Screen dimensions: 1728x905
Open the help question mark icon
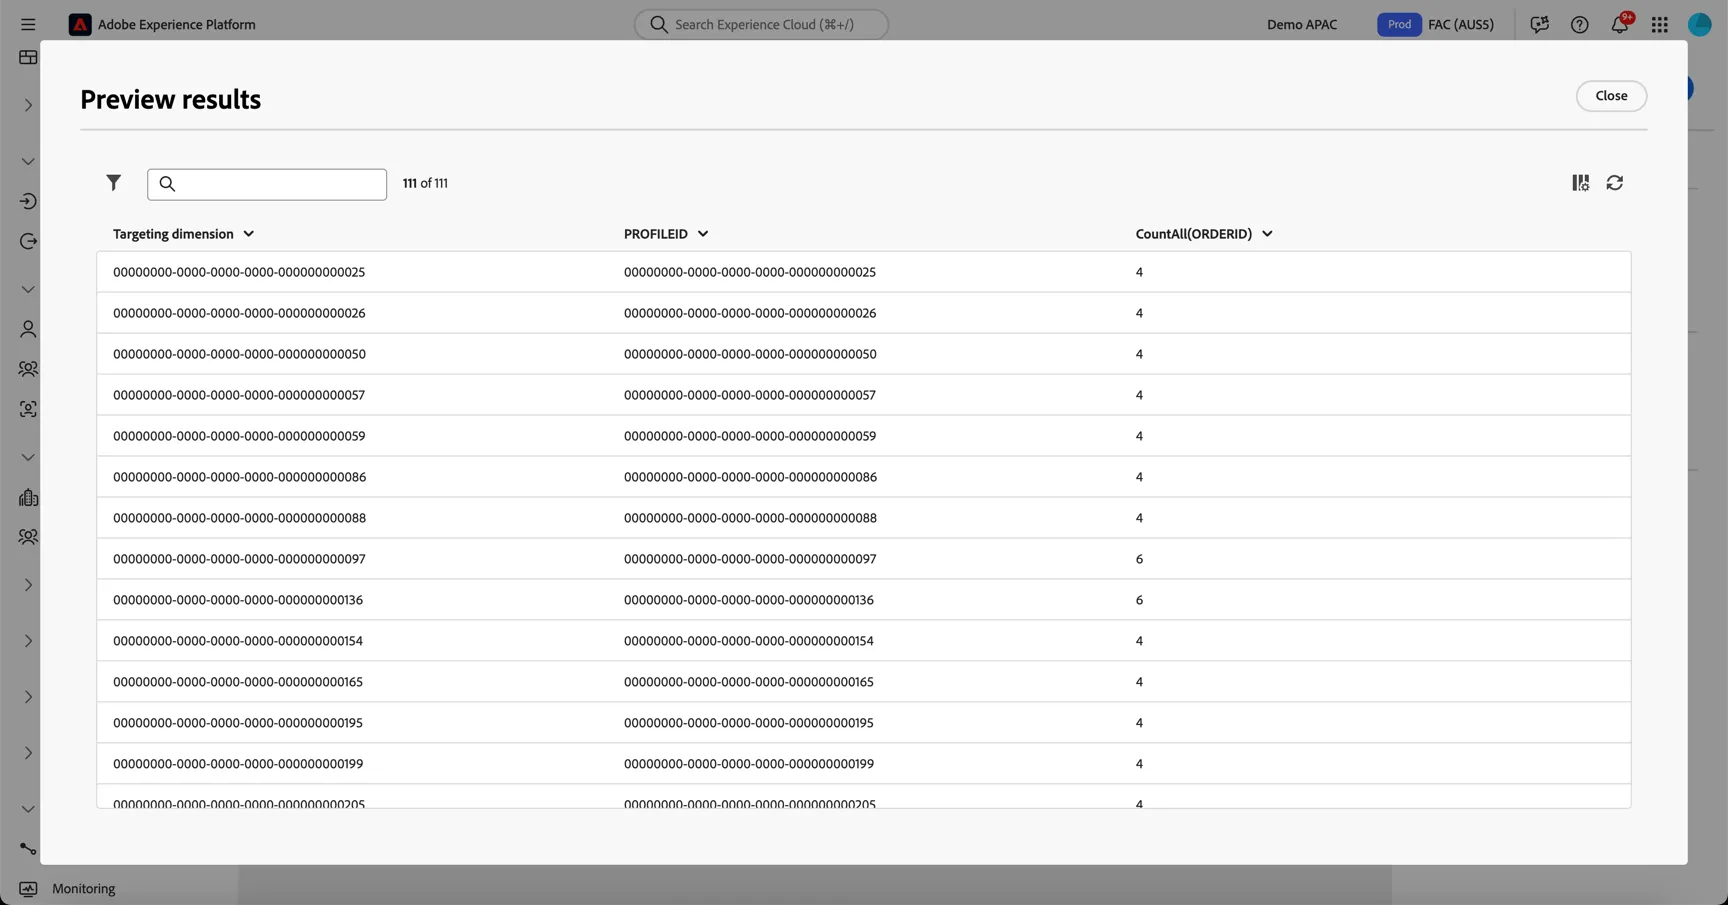tap(1580, 24)
